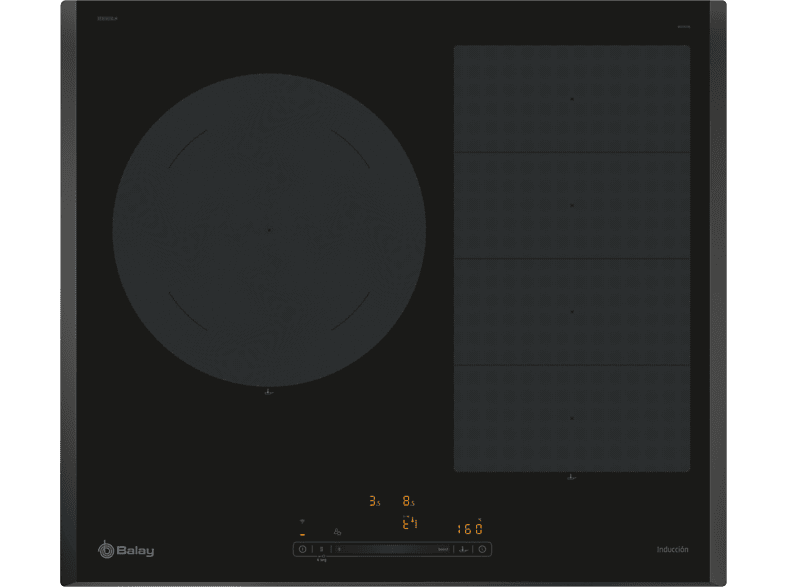Viewport: 786px width, 587px height.
Task: Click the Balay logo
Action: click(126, 548)
